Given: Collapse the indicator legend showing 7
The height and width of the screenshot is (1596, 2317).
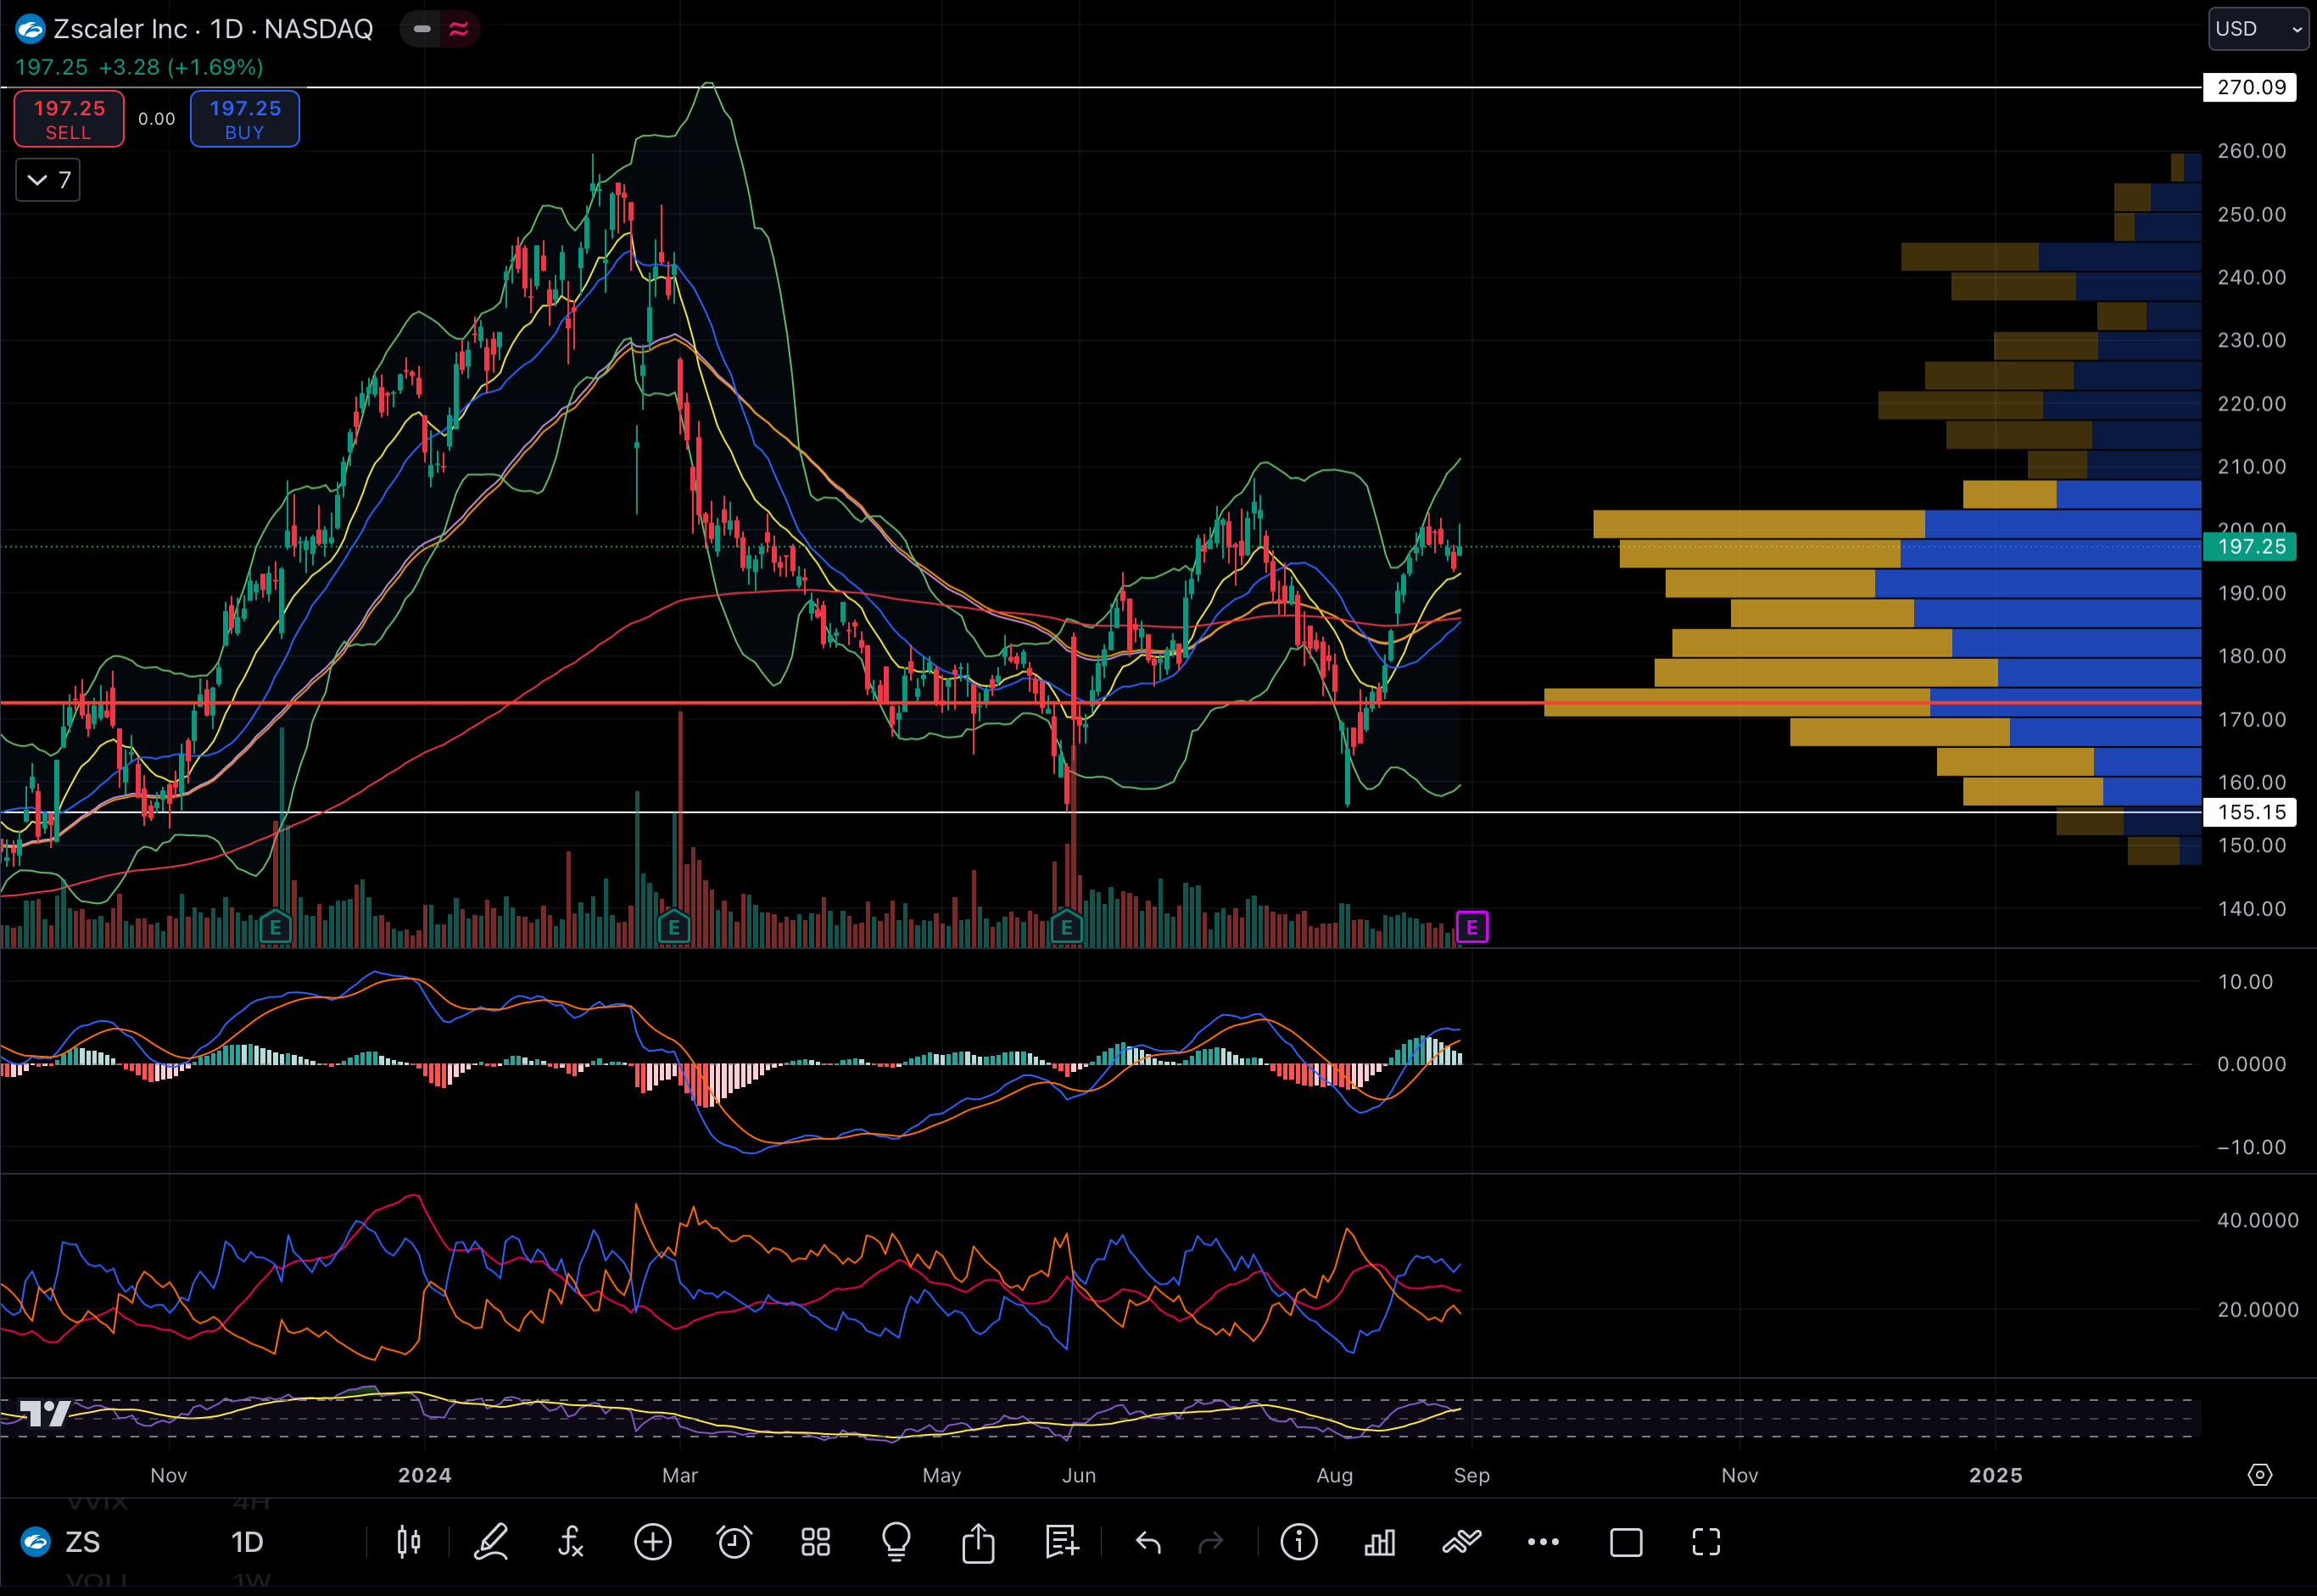Looking at the screenshot, I should pos(47,180).
